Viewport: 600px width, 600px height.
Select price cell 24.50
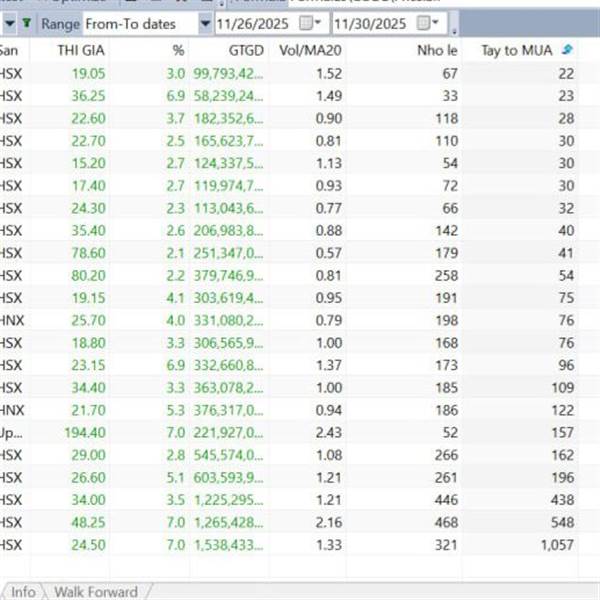pos(88,545)
